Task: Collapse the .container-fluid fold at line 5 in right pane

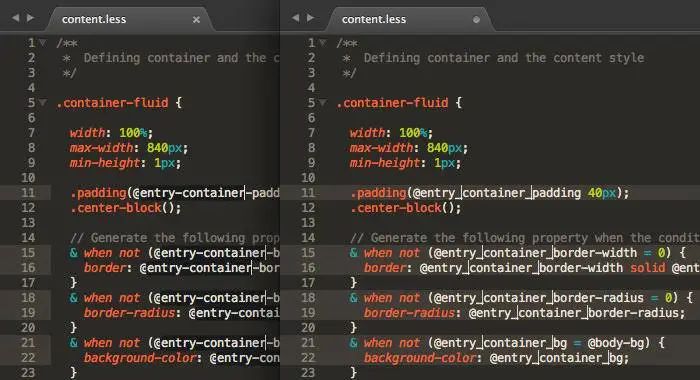Action: click(323, 103)
